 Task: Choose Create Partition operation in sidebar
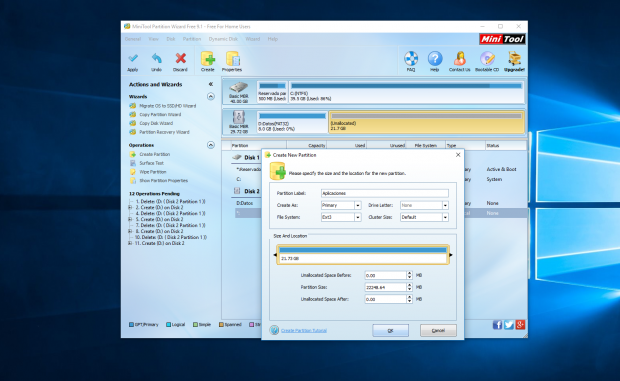click(x=155, y=155)
